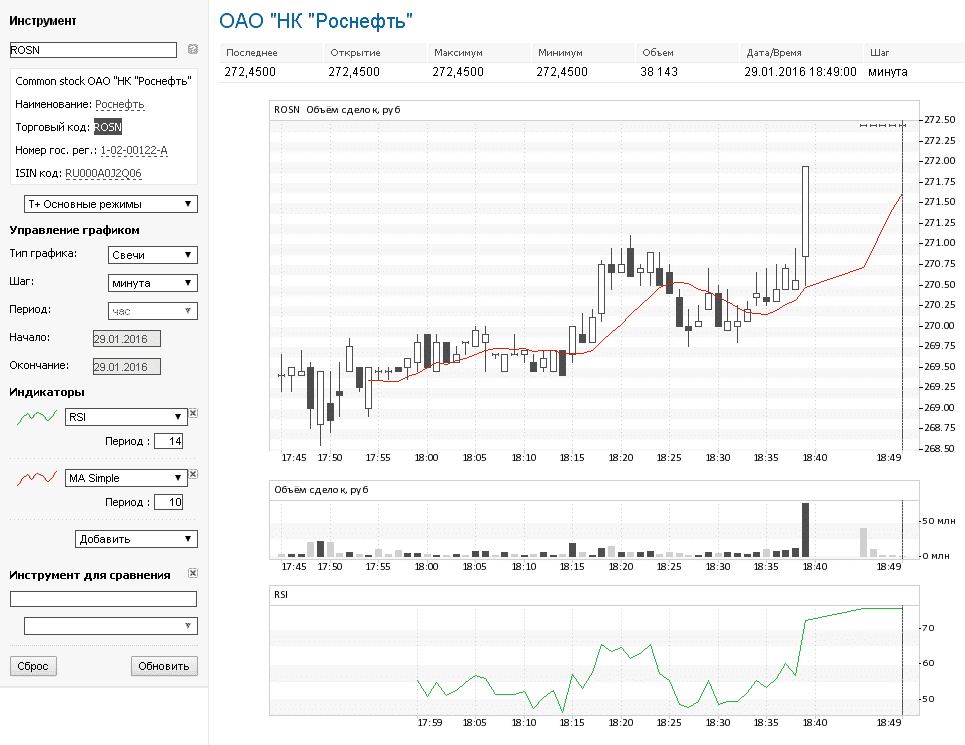Click the registration number 1-02-00122-A link
The image size is (965, 745).
[x=134, y=150]
